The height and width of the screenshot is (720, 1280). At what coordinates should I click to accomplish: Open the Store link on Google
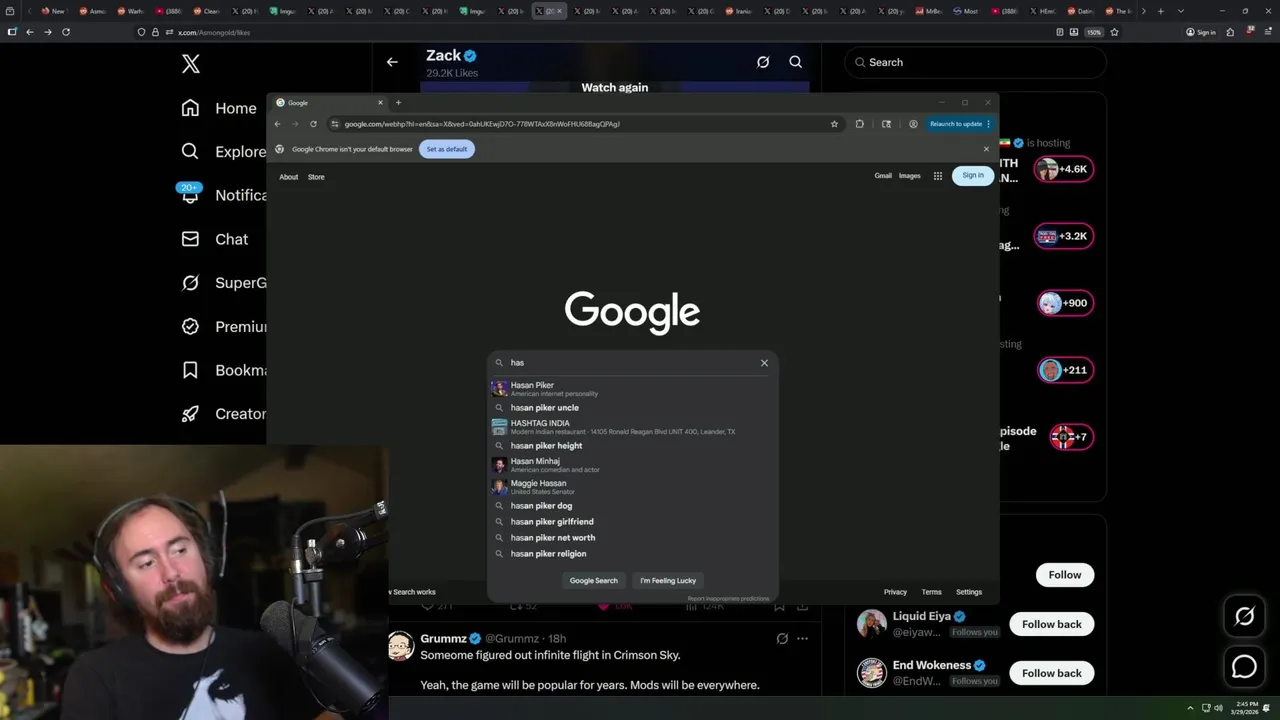[316, 177]
